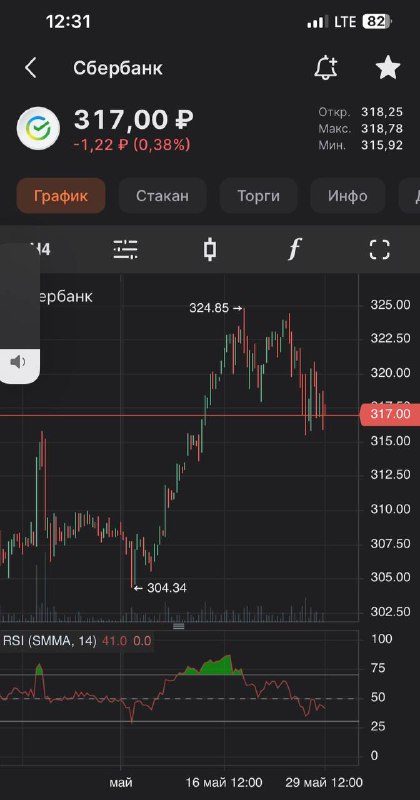Expand chart to fullscreen
The width and height of the screenshot is (420, 800).
click(x=379, y=250)
